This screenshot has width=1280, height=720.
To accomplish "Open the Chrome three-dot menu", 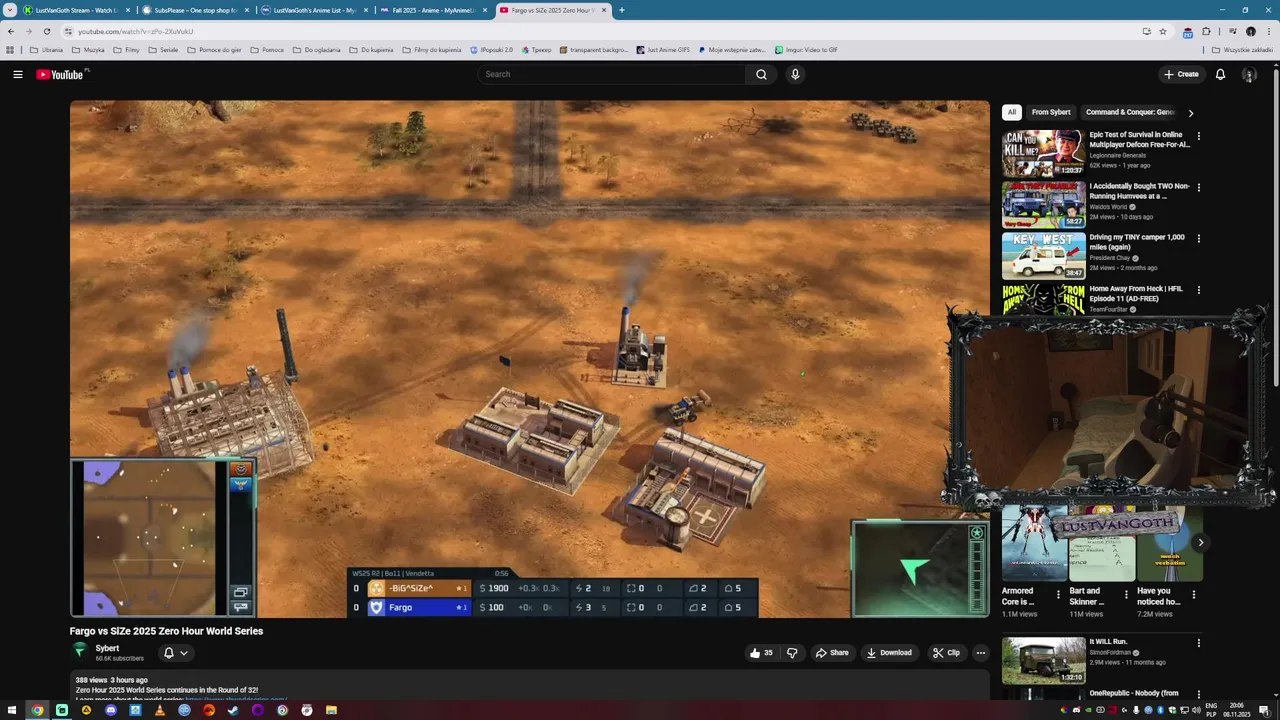I will click(x=1268, y=31).
